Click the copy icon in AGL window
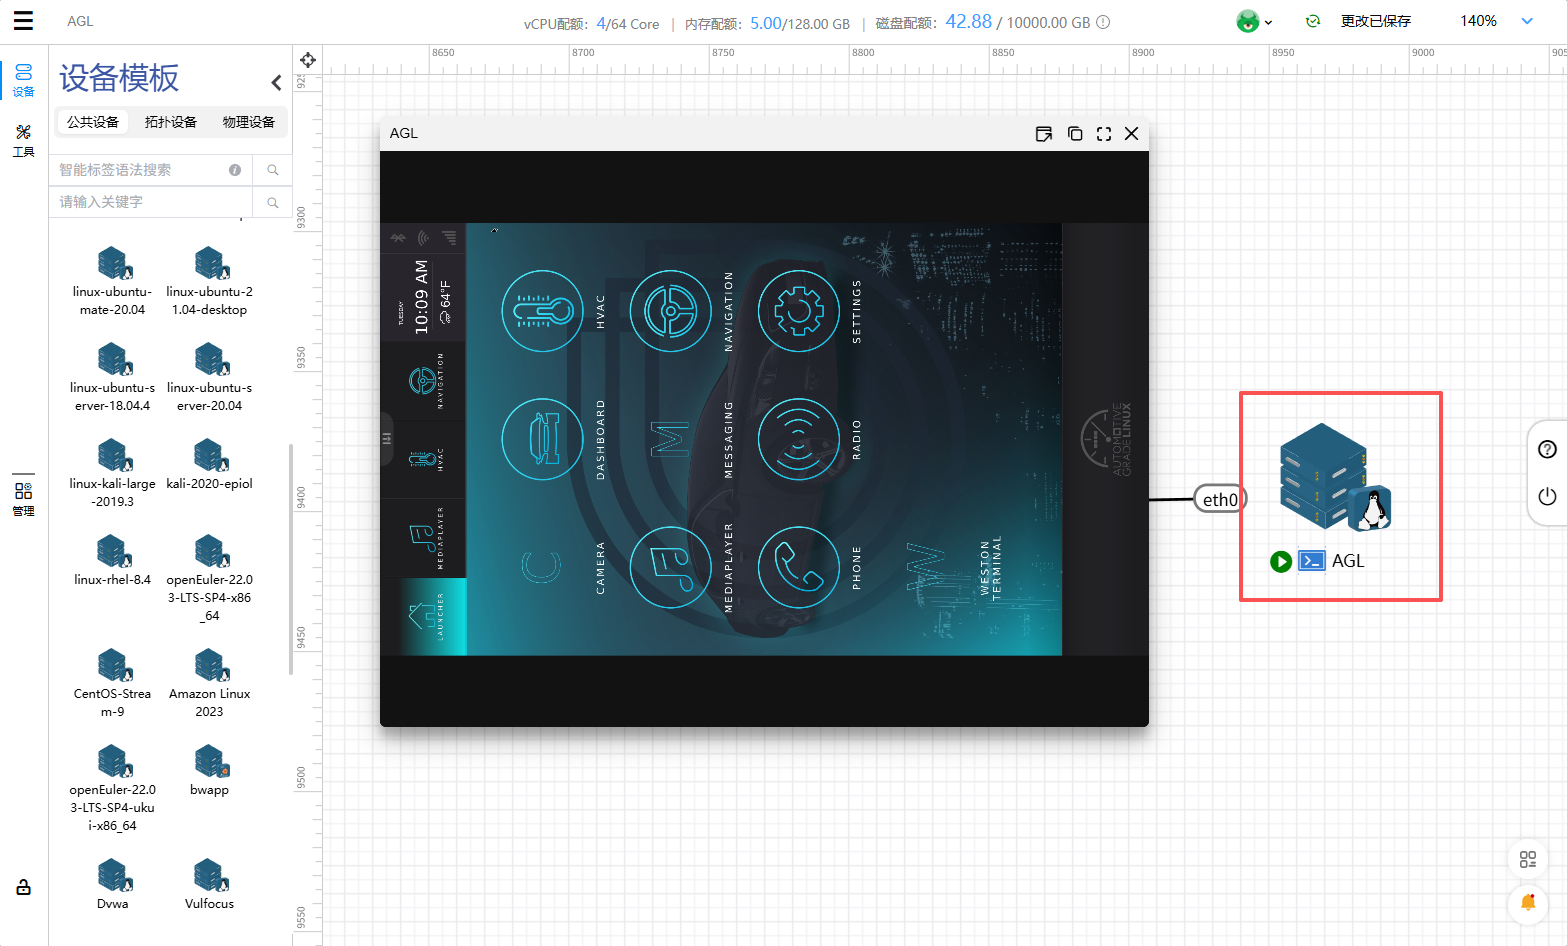The image size is (1567, 946). coord(1075,134)
